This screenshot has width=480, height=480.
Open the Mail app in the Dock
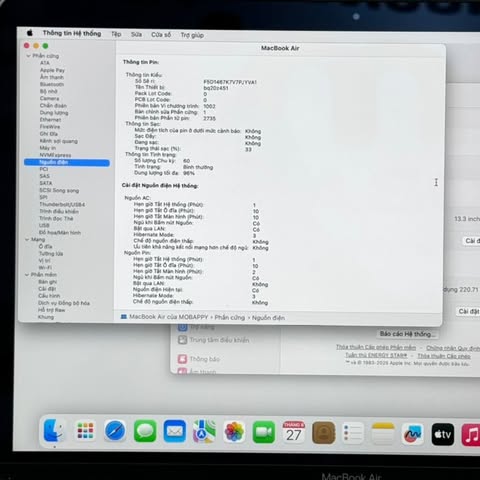175,431
